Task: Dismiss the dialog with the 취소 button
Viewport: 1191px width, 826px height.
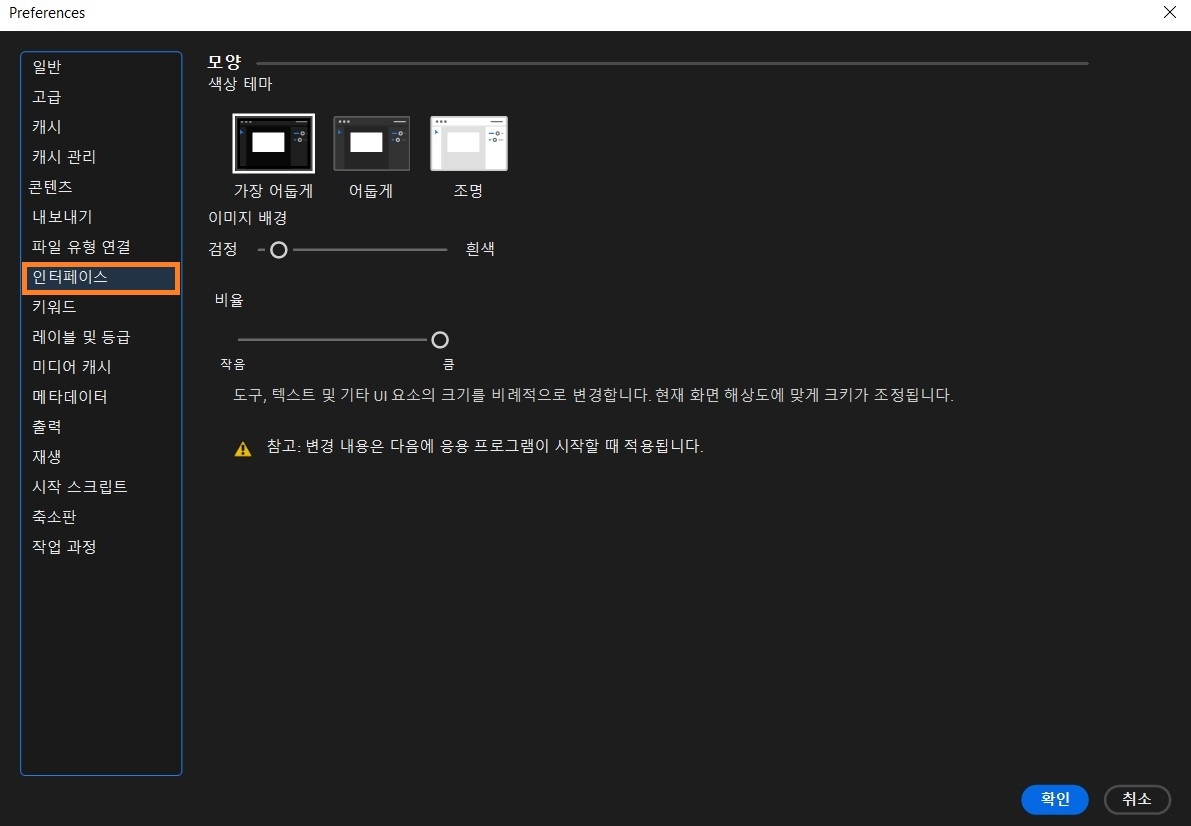Action: pos(1137,799)
